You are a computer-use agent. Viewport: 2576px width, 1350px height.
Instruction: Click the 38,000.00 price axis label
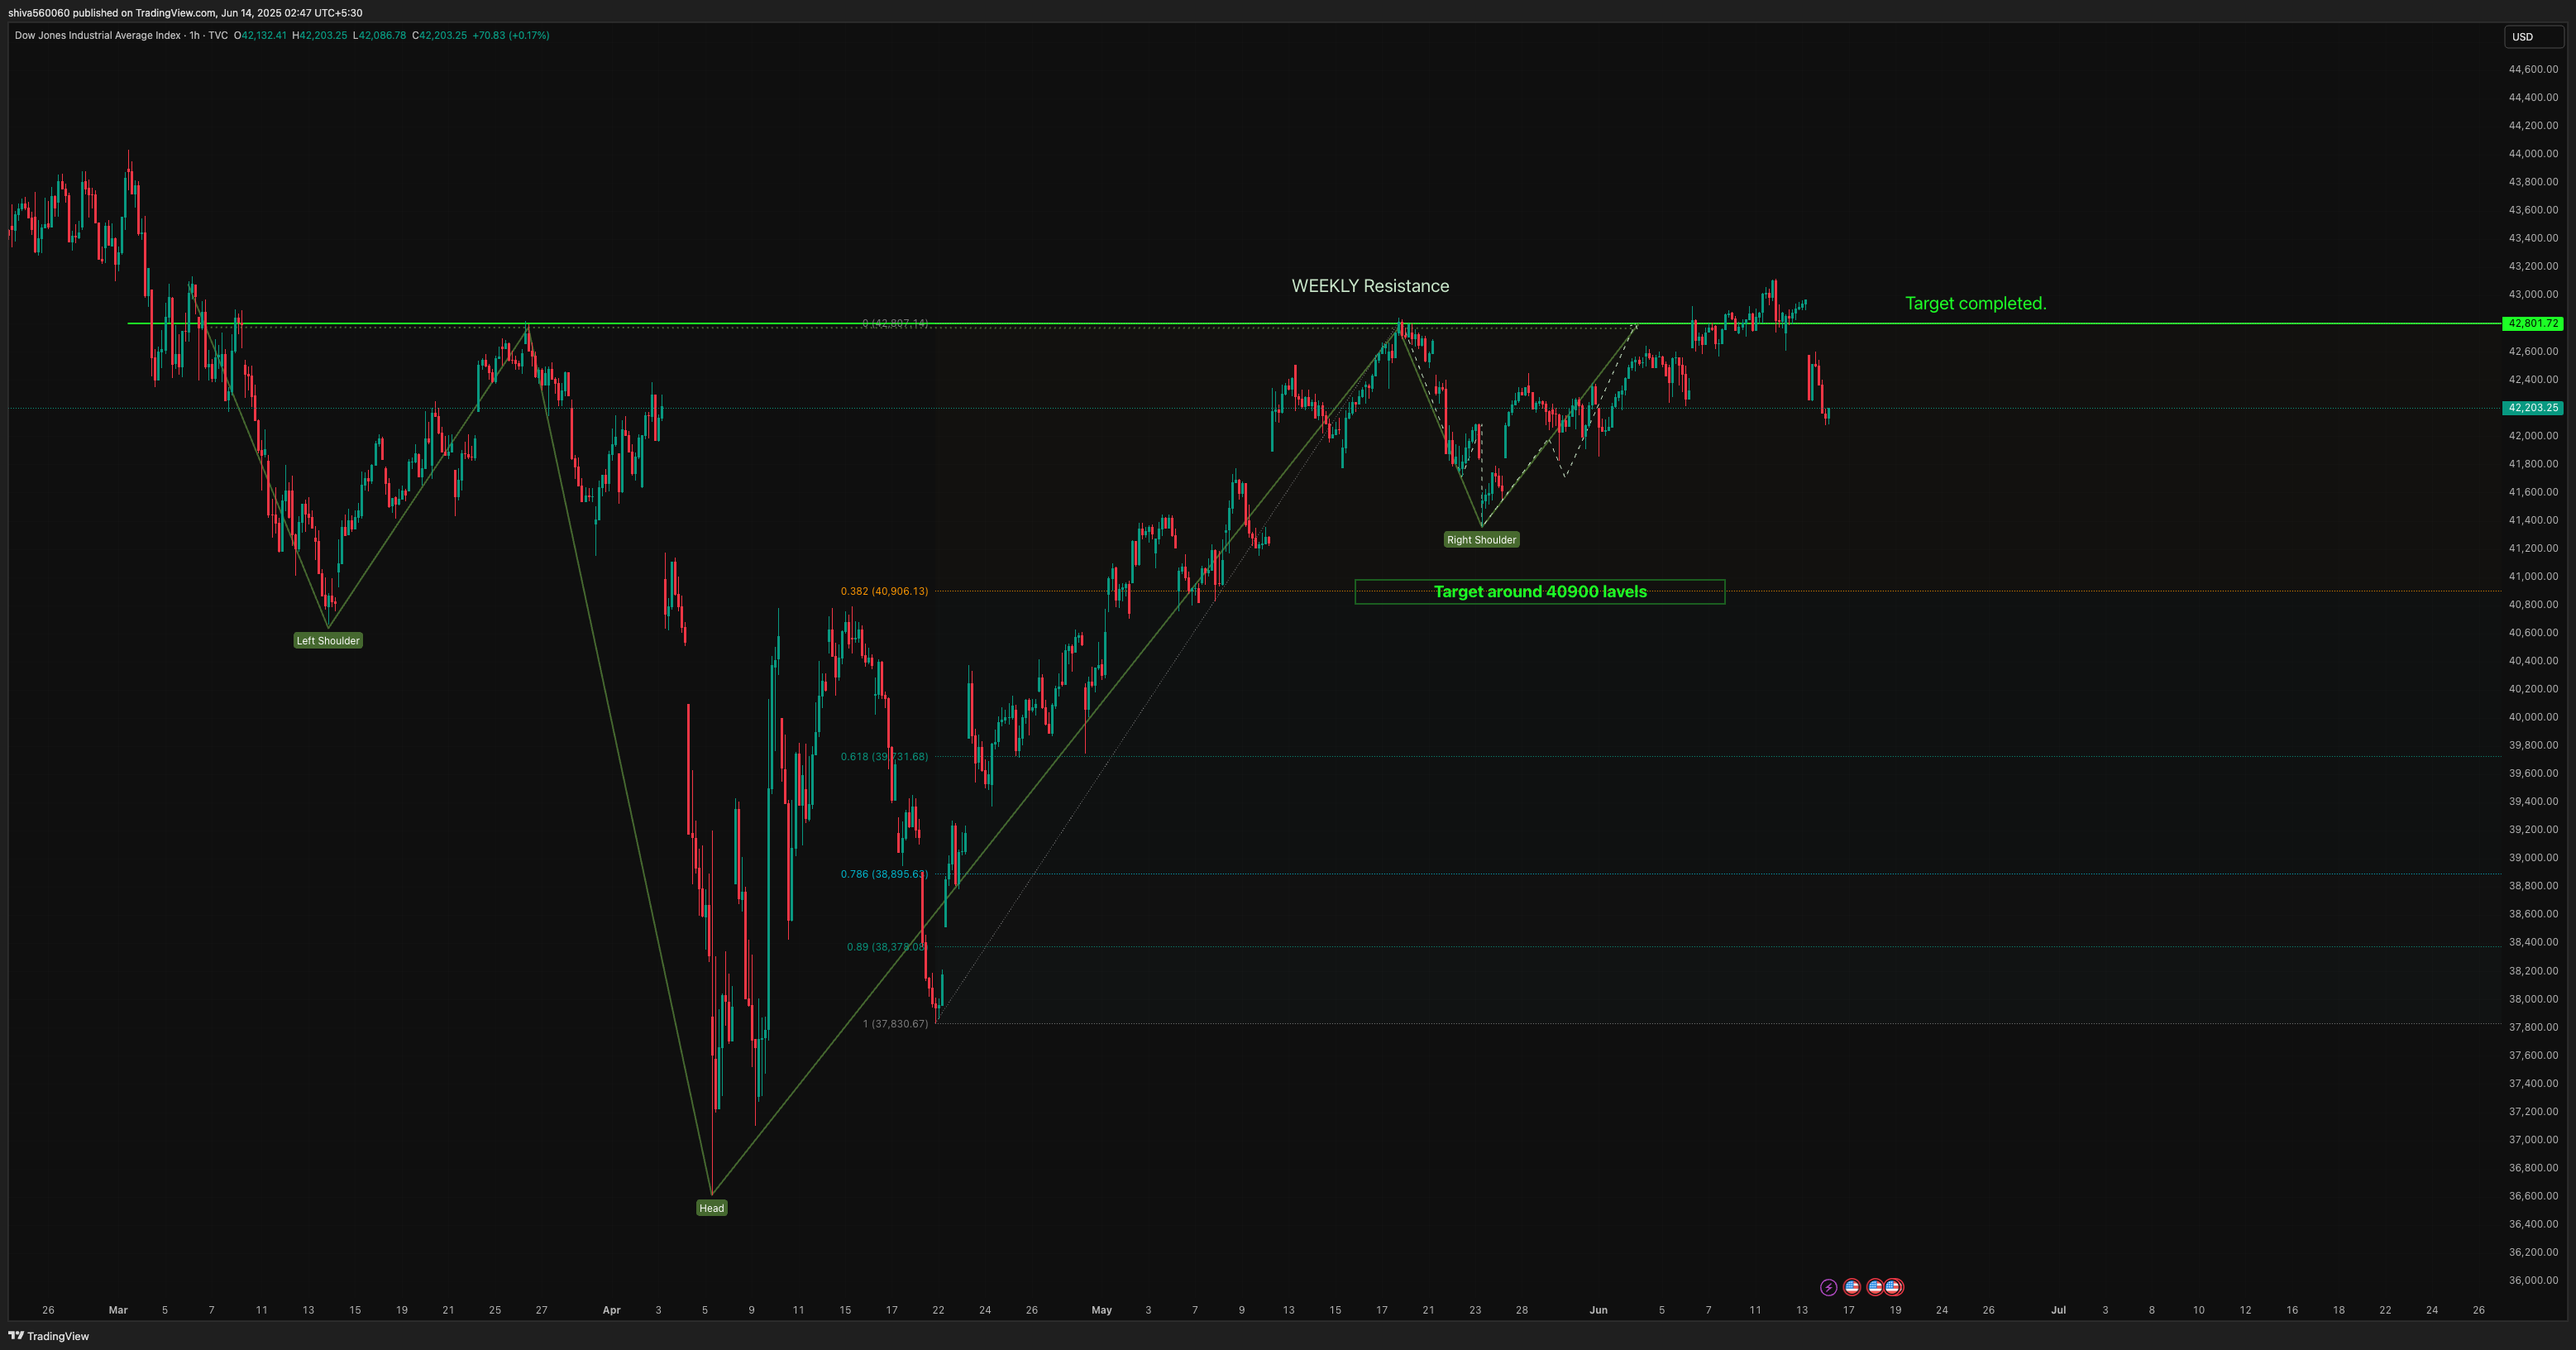[x=2533, y=999]
